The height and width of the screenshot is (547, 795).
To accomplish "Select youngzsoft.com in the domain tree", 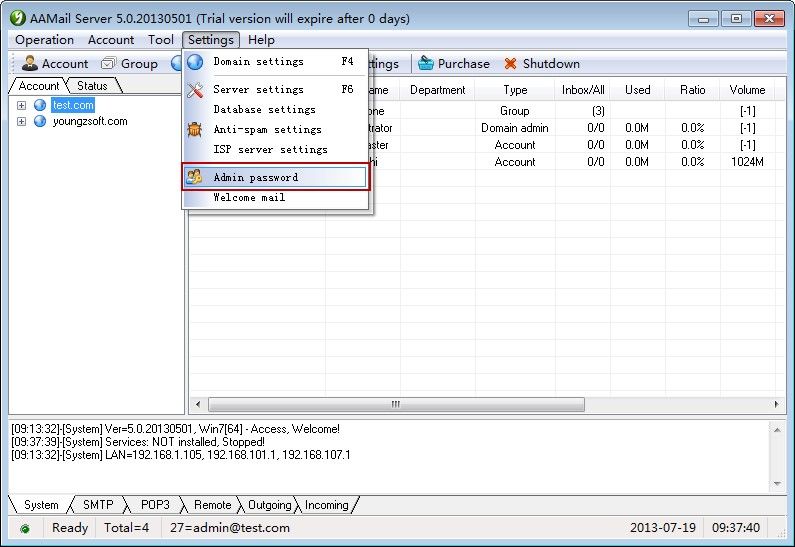I will coord(90,121).
